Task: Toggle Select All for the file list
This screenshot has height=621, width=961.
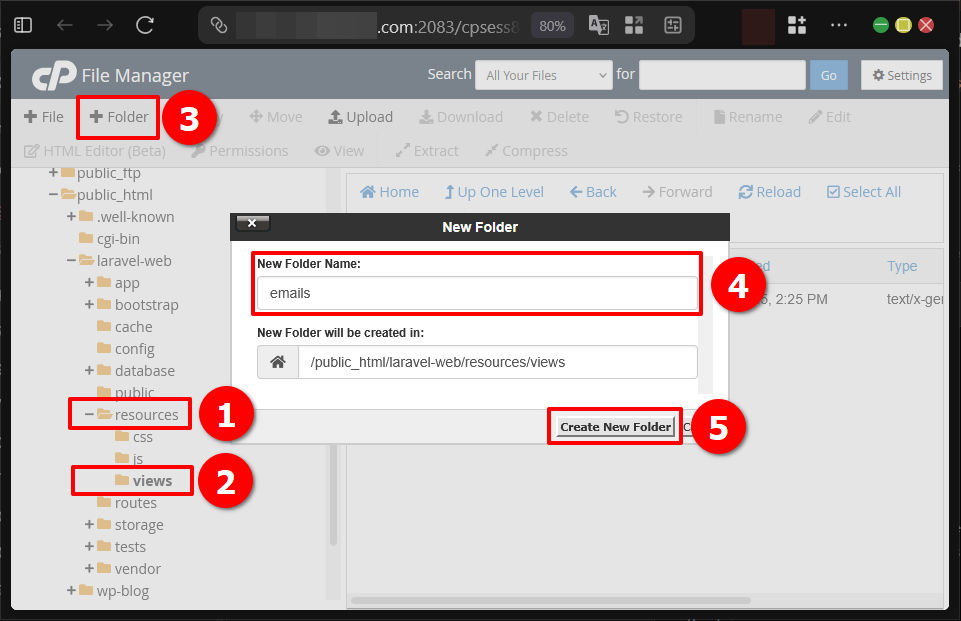Action: click(x=863, y=191)
